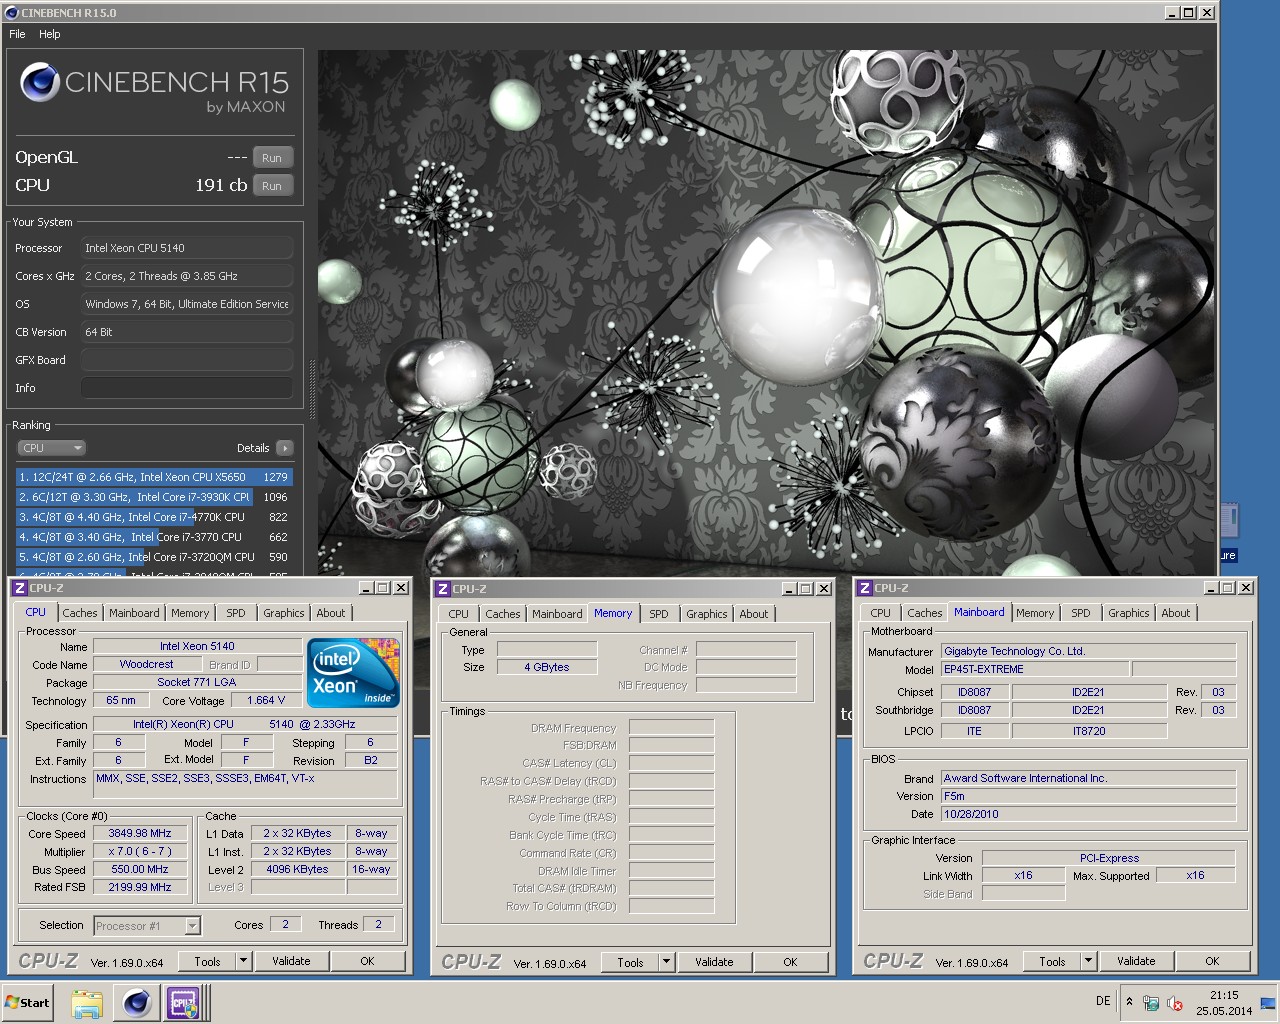Select ranking entry Core i7-3720QM
The height and width of the screenshot is (1024, 1280).
point(154,557)
